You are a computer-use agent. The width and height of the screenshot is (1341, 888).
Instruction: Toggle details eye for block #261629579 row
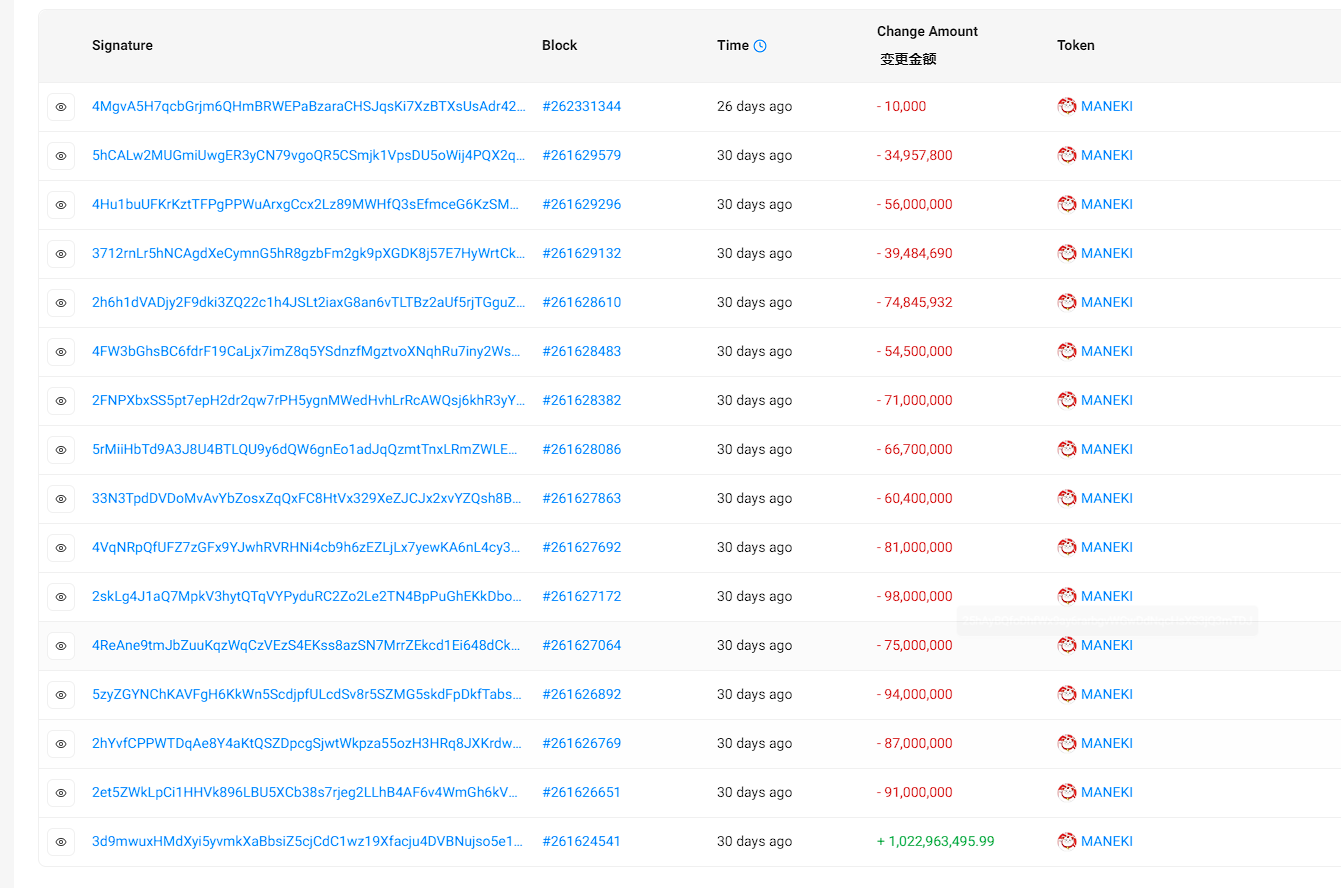pyautogui.click(x=61, y=156)
